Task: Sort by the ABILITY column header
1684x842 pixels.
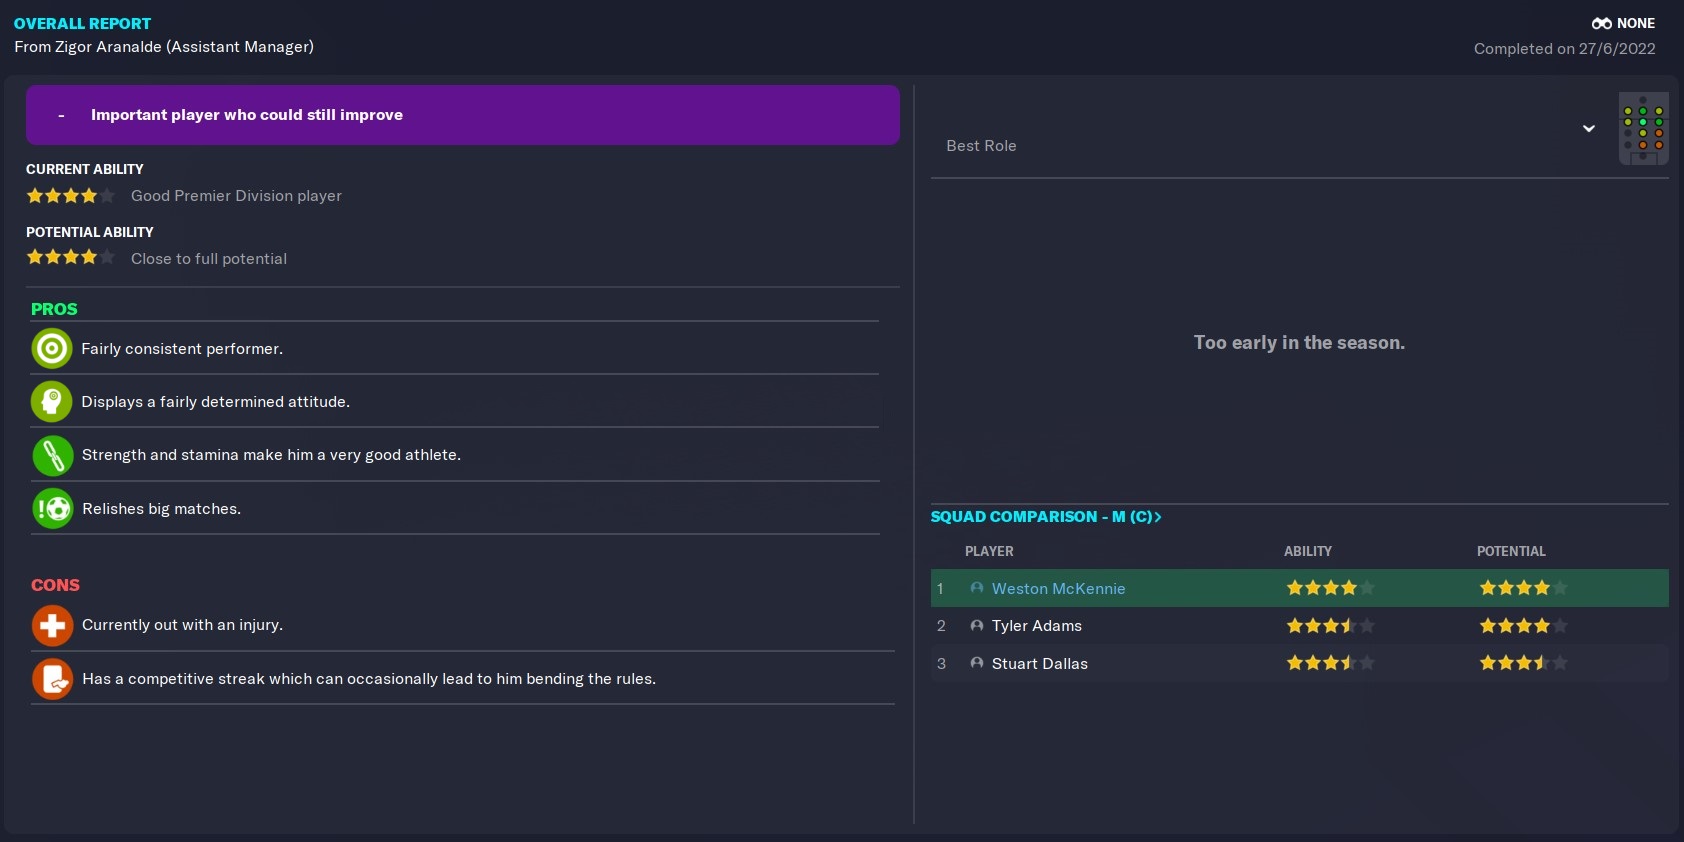Action: pos(1308,551)
